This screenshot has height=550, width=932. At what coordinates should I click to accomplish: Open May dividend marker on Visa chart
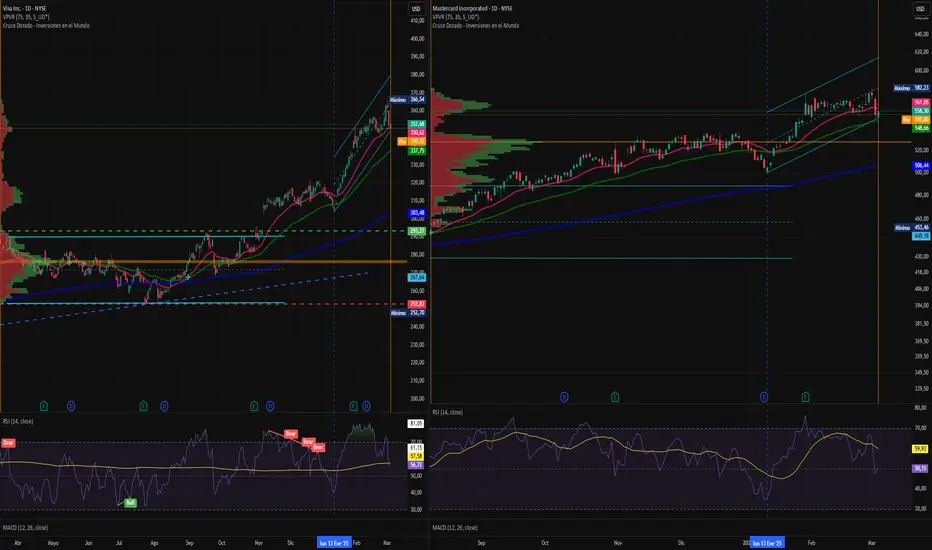pyautogui.click(x=71, y=406)
